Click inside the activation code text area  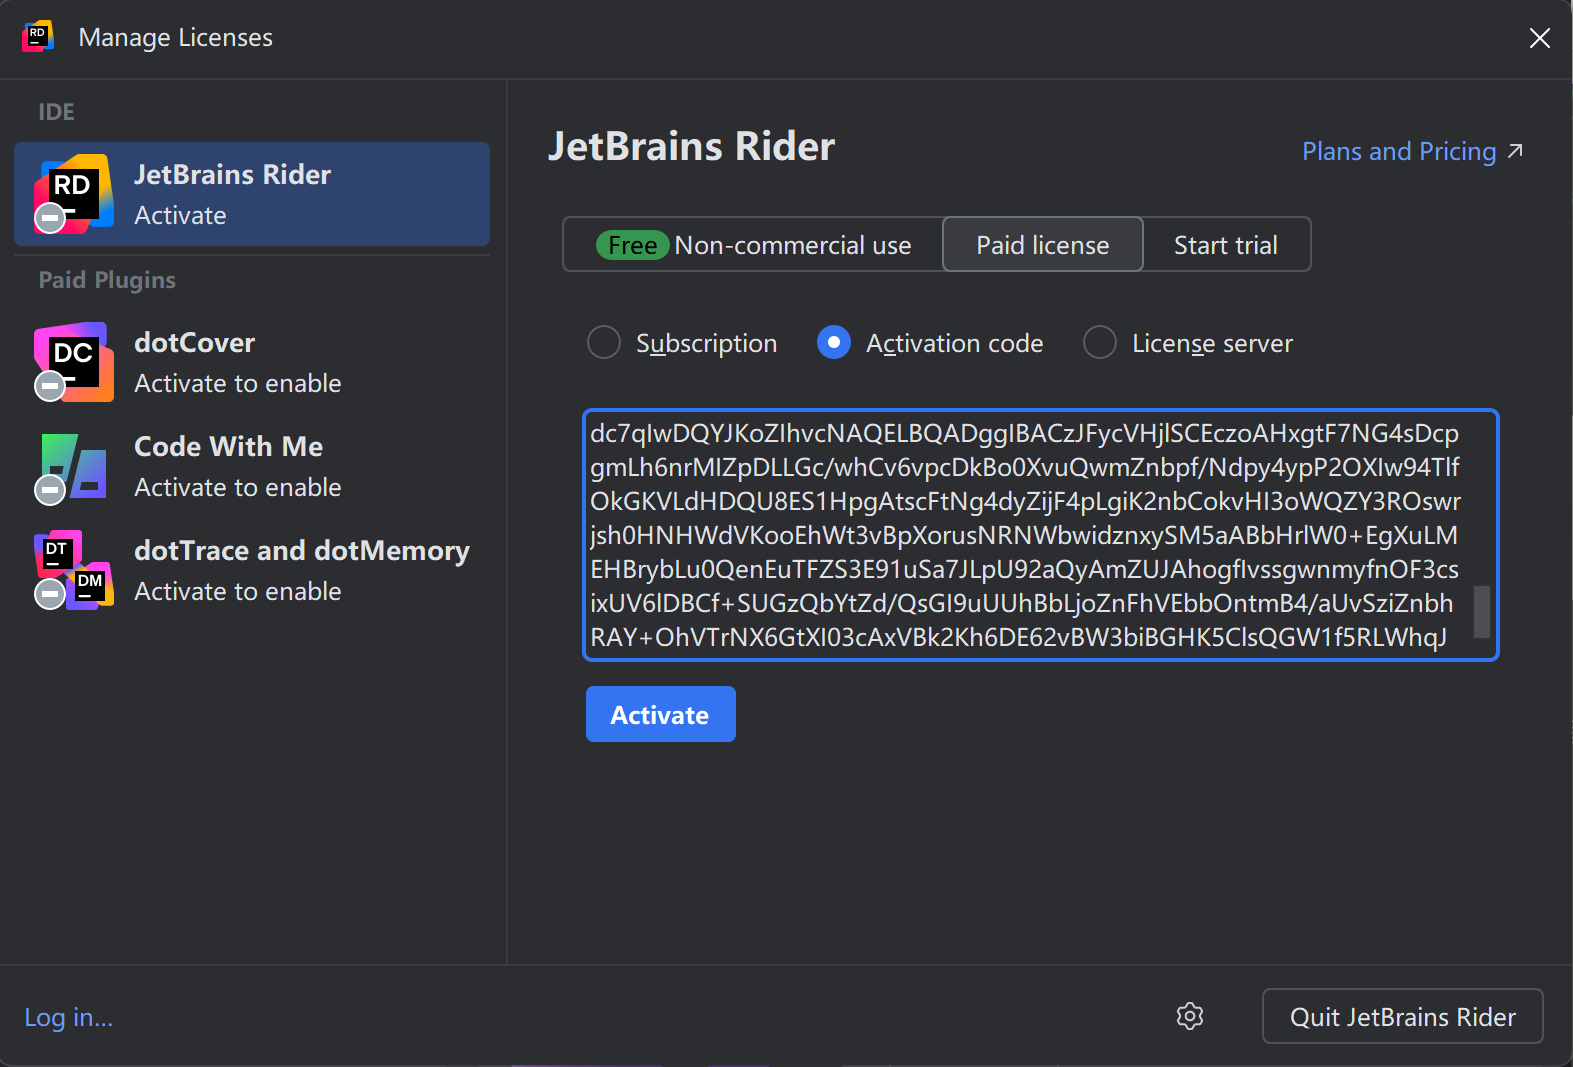click(x=1041, y=535)
